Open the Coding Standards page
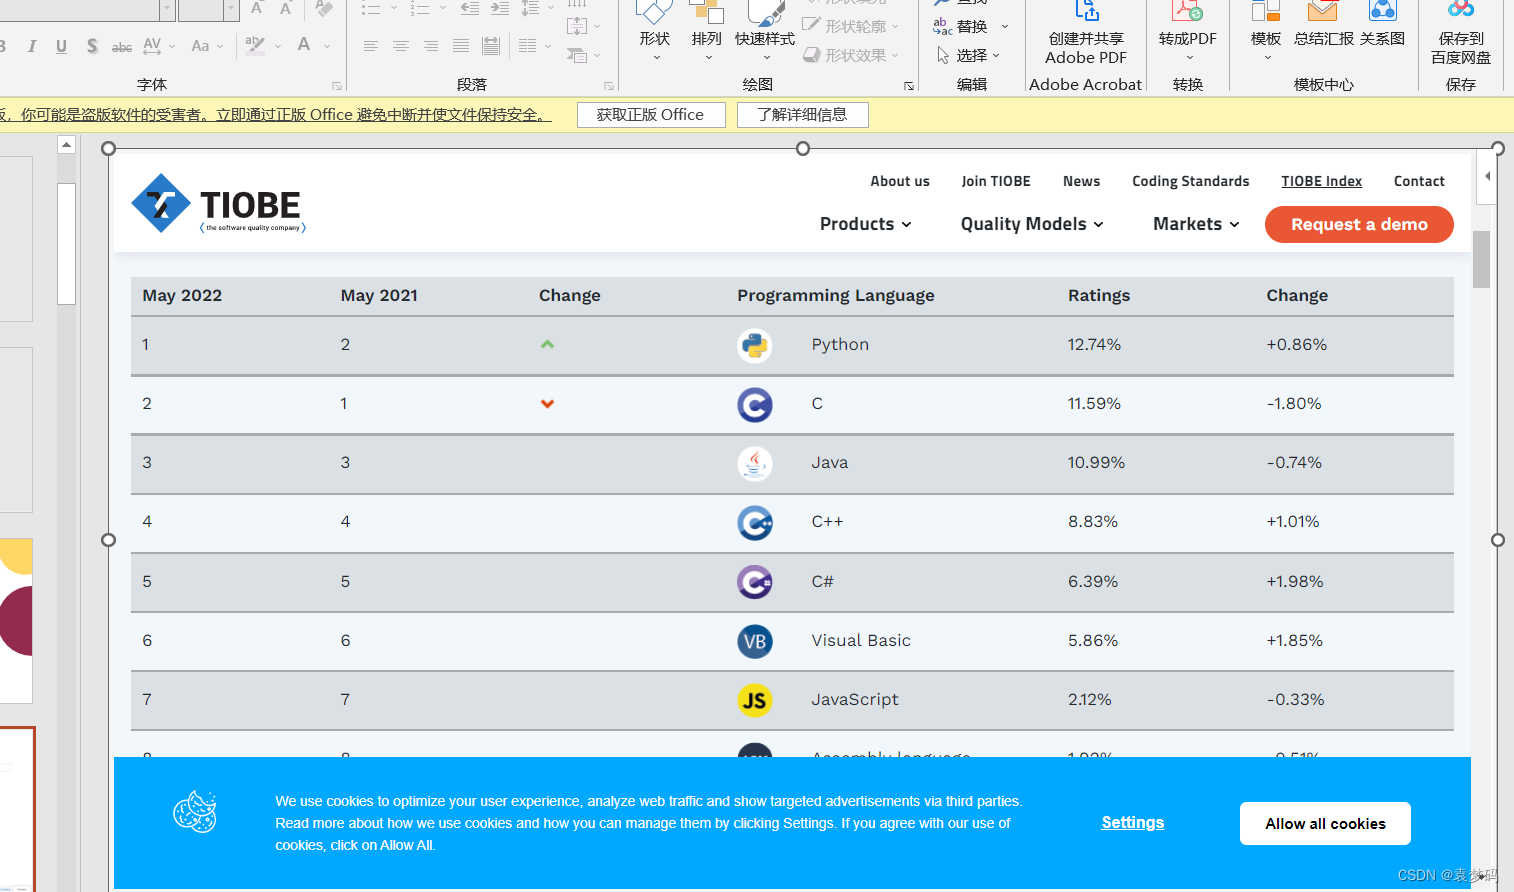This screenshot has width=1514, height=892. 1190,181
